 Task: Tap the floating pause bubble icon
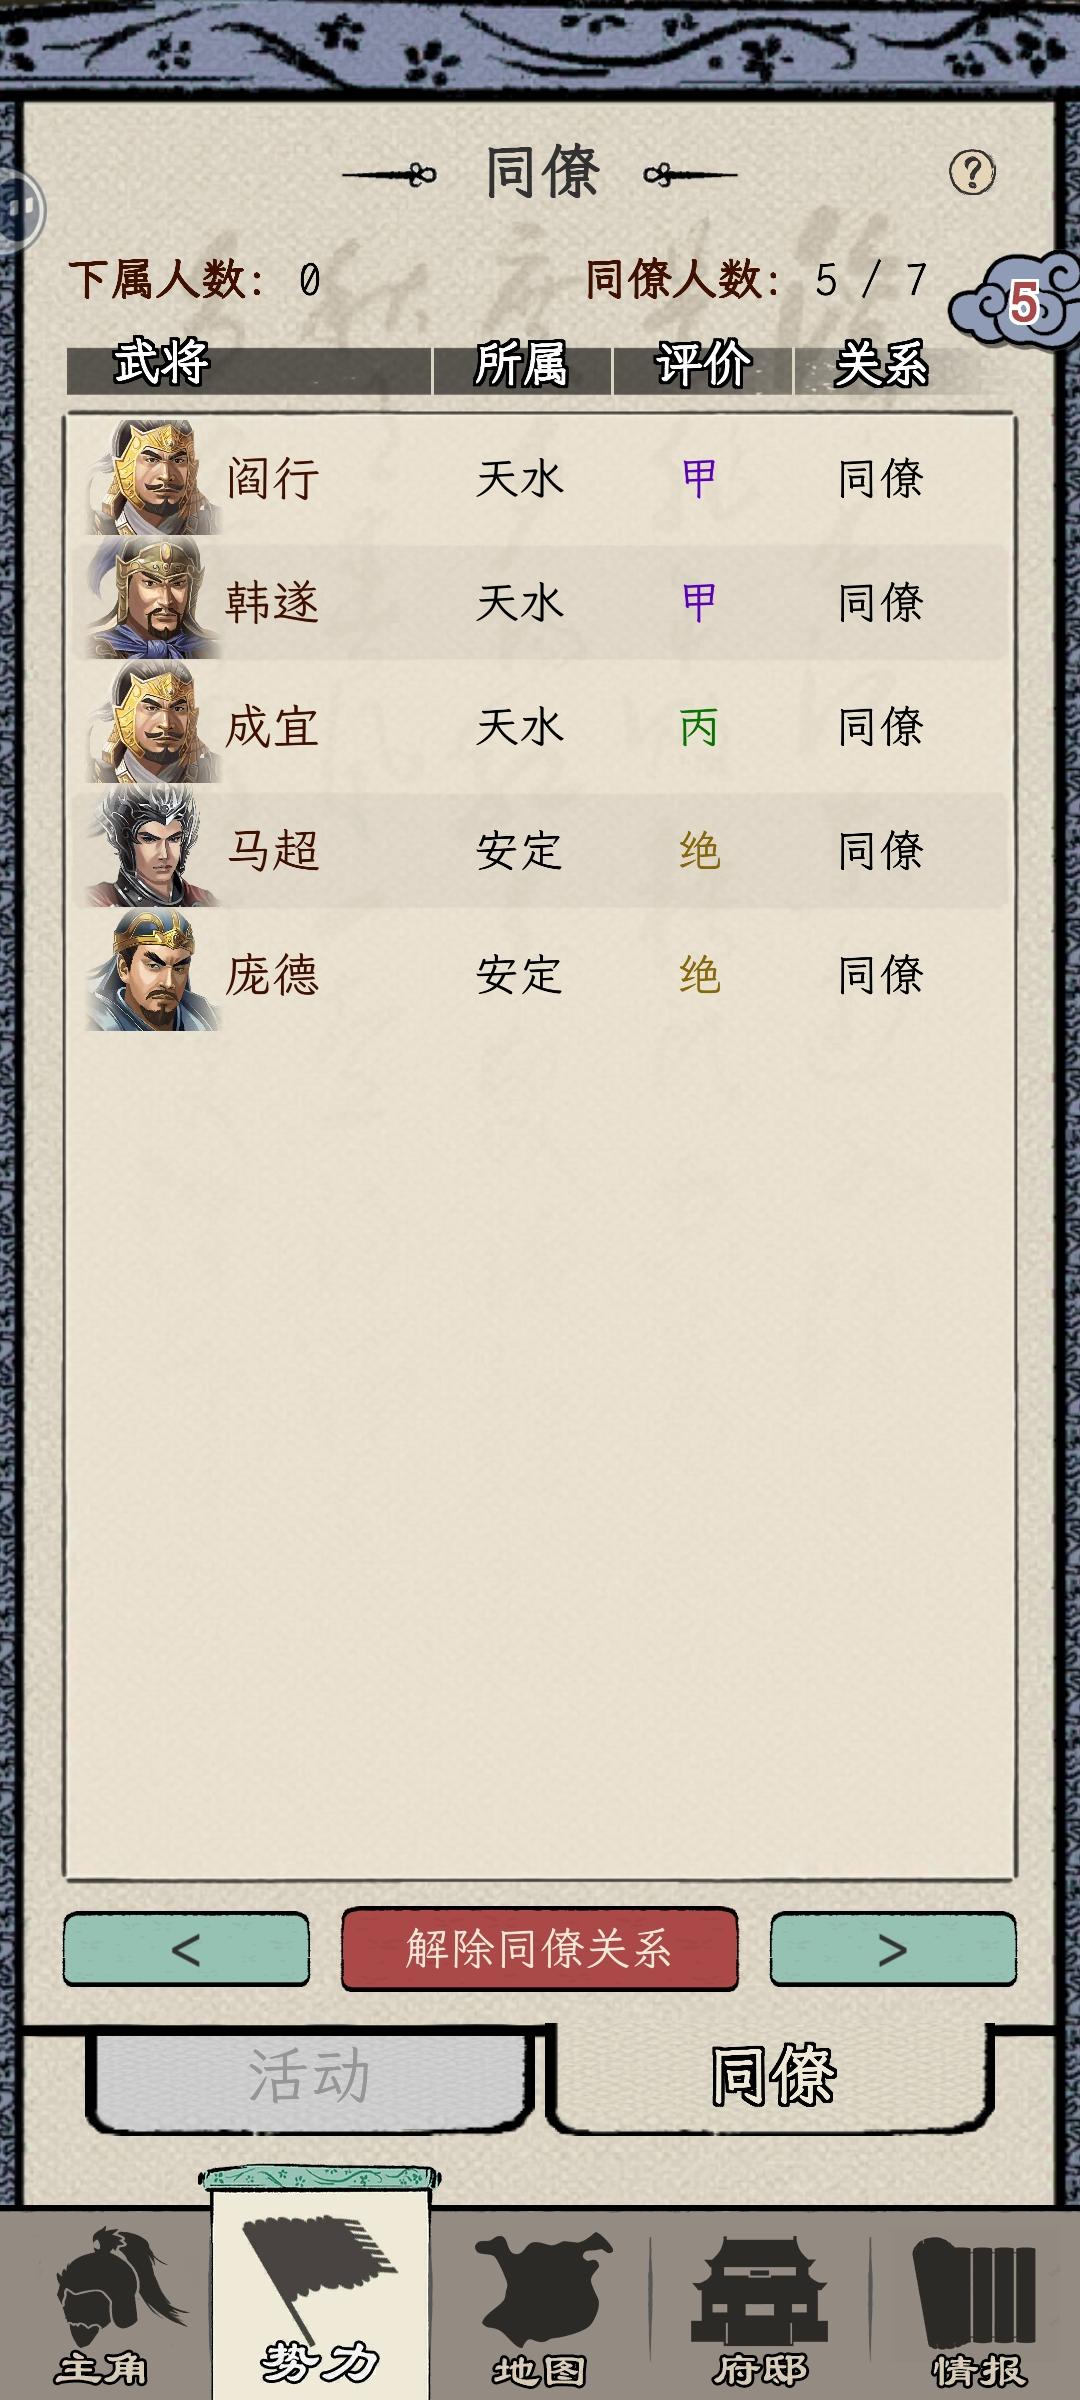(18, 210)
